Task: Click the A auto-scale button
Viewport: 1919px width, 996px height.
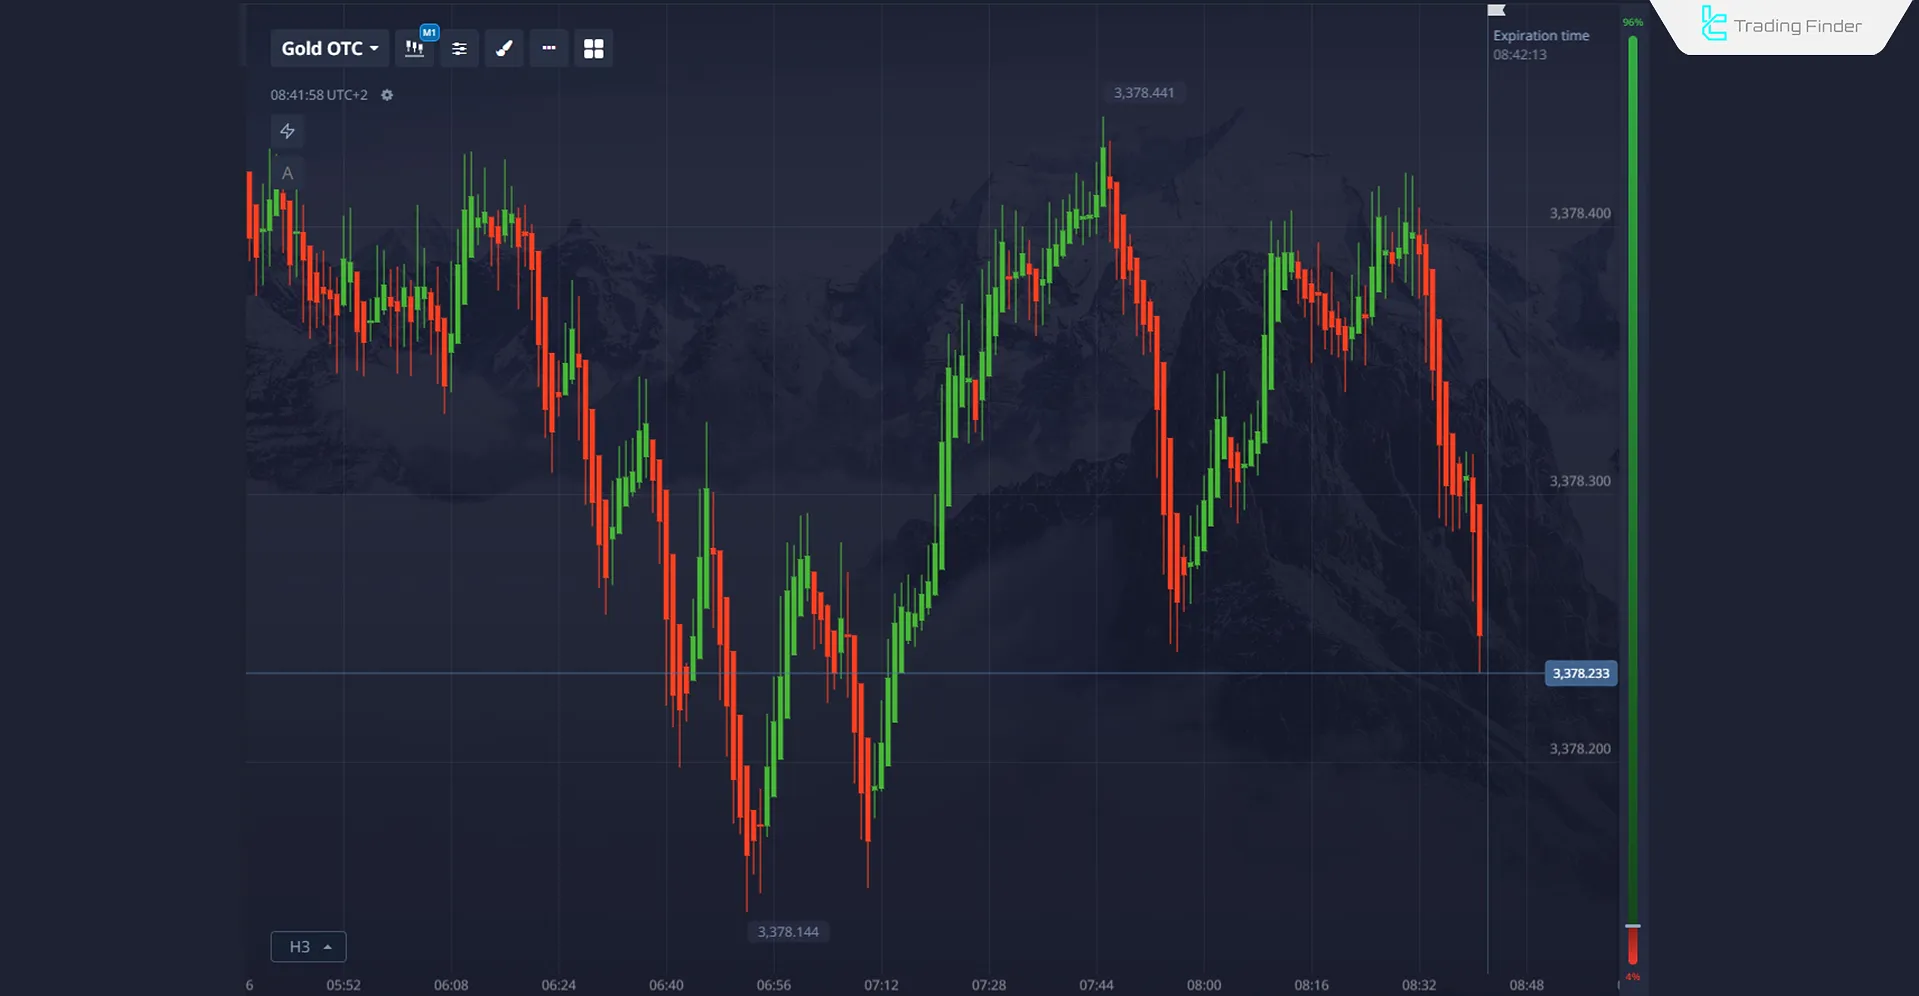Action: (x=287, y=173)
